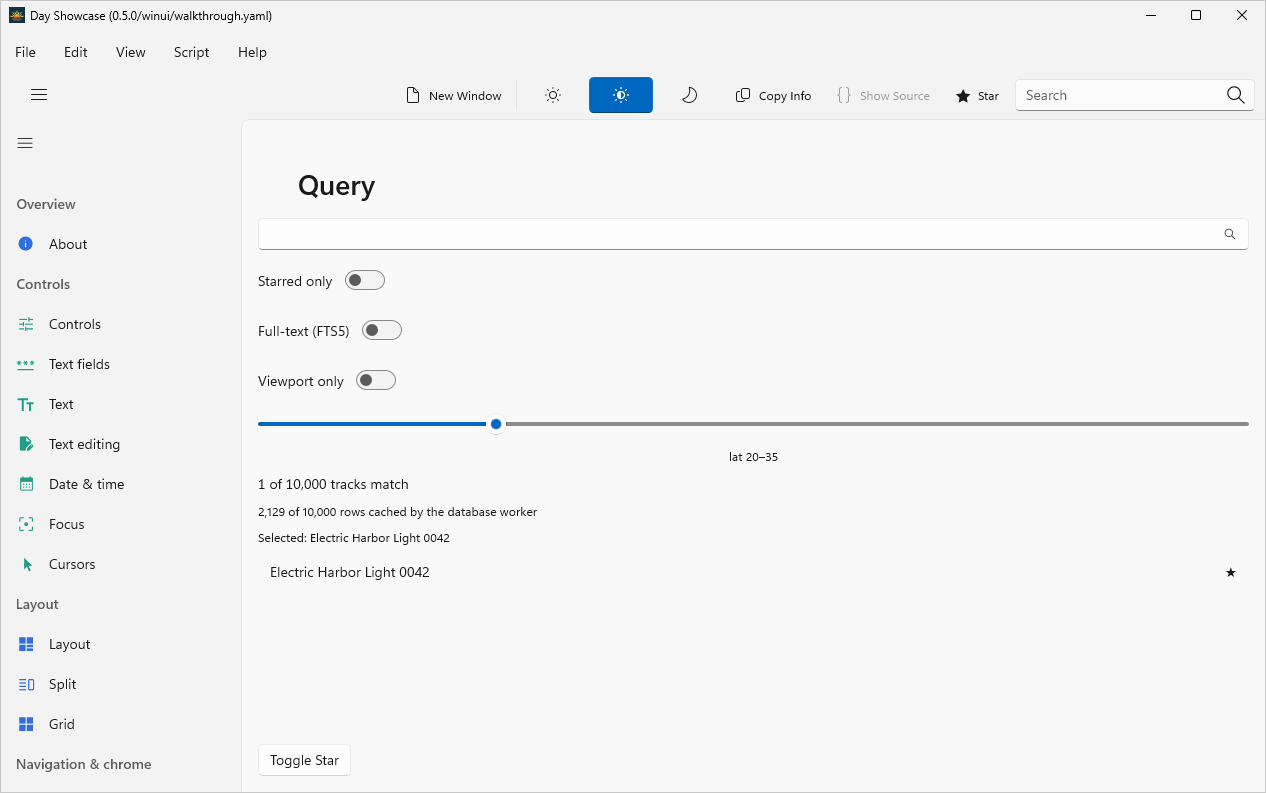Switch to light theme sun icon
Screen dimensions: 1266x793
pyautogui.click(x=553, y=95)
